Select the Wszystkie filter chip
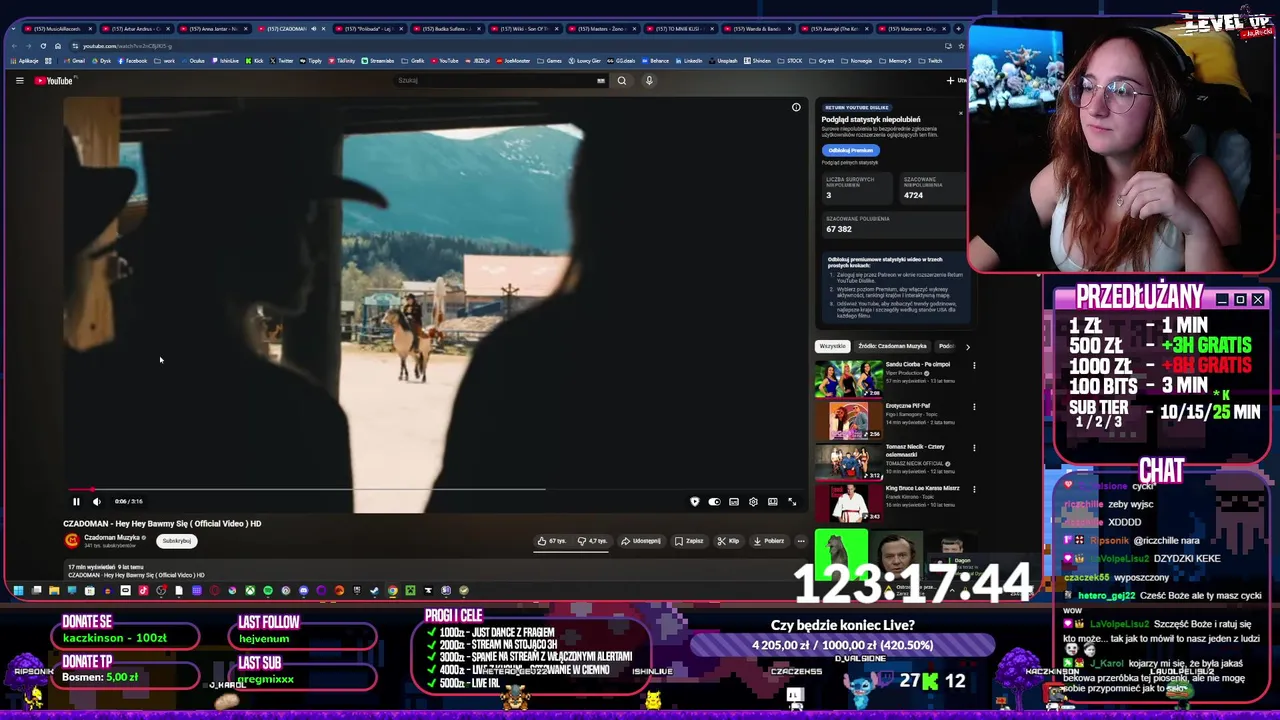Viewport: 1280px width, 720px height. point(832,346)
